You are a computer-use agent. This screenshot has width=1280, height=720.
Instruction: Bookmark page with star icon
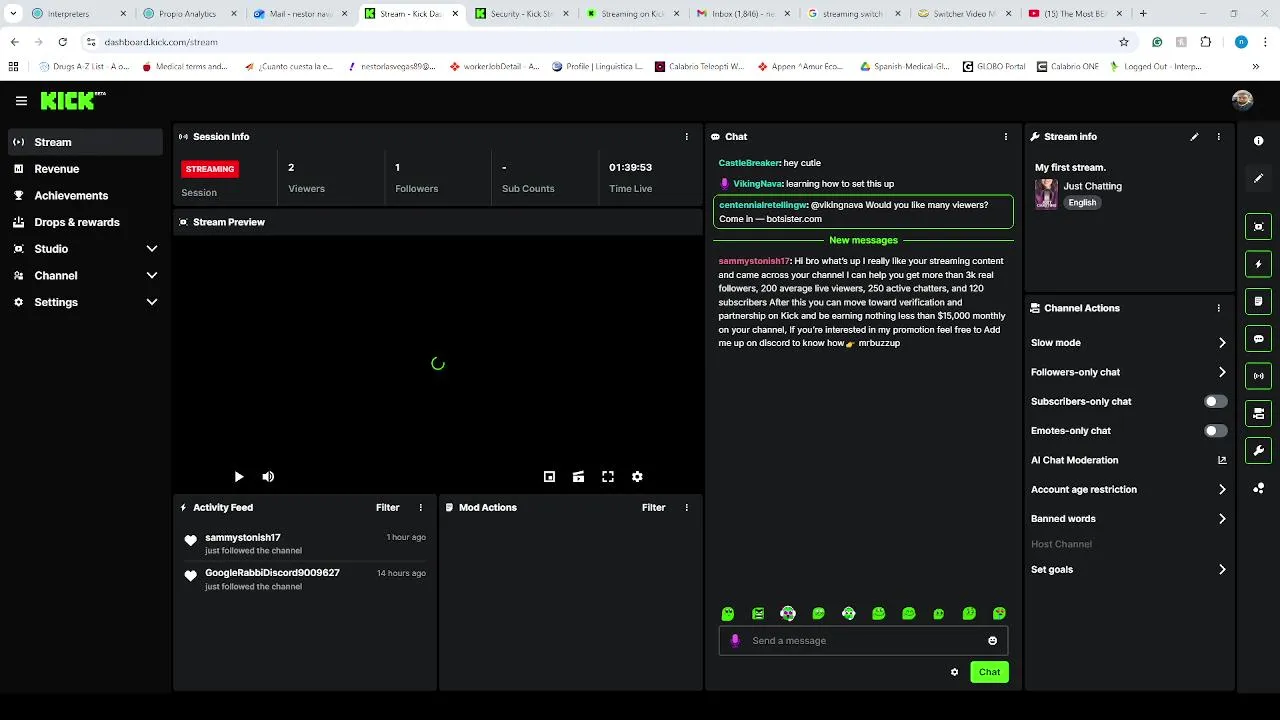pyautogui.click(x=1124, y=42)
